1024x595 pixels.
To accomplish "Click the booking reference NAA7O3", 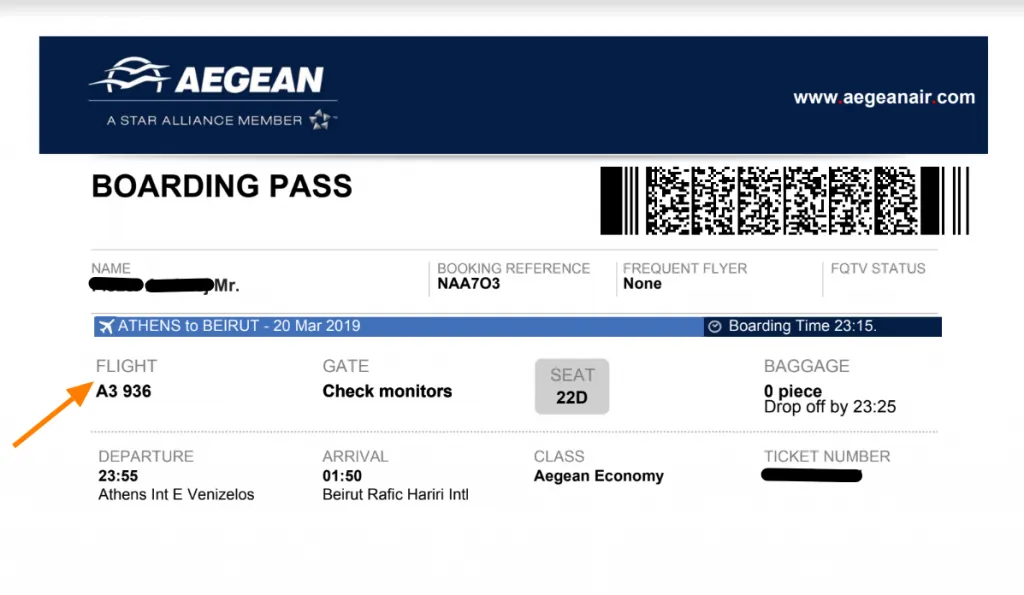I will [468, 283].
